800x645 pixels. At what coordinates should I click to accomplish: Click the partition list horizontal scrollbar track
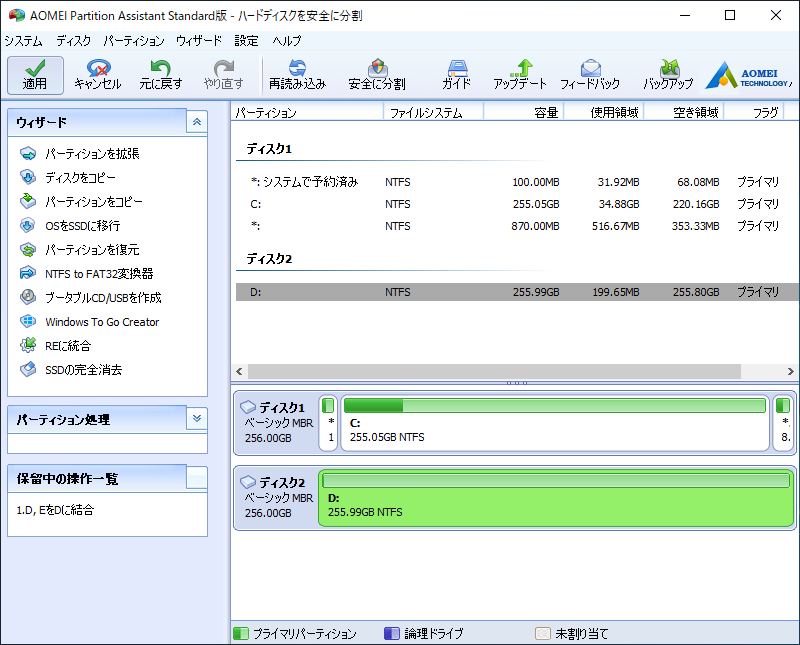(494, 371)
